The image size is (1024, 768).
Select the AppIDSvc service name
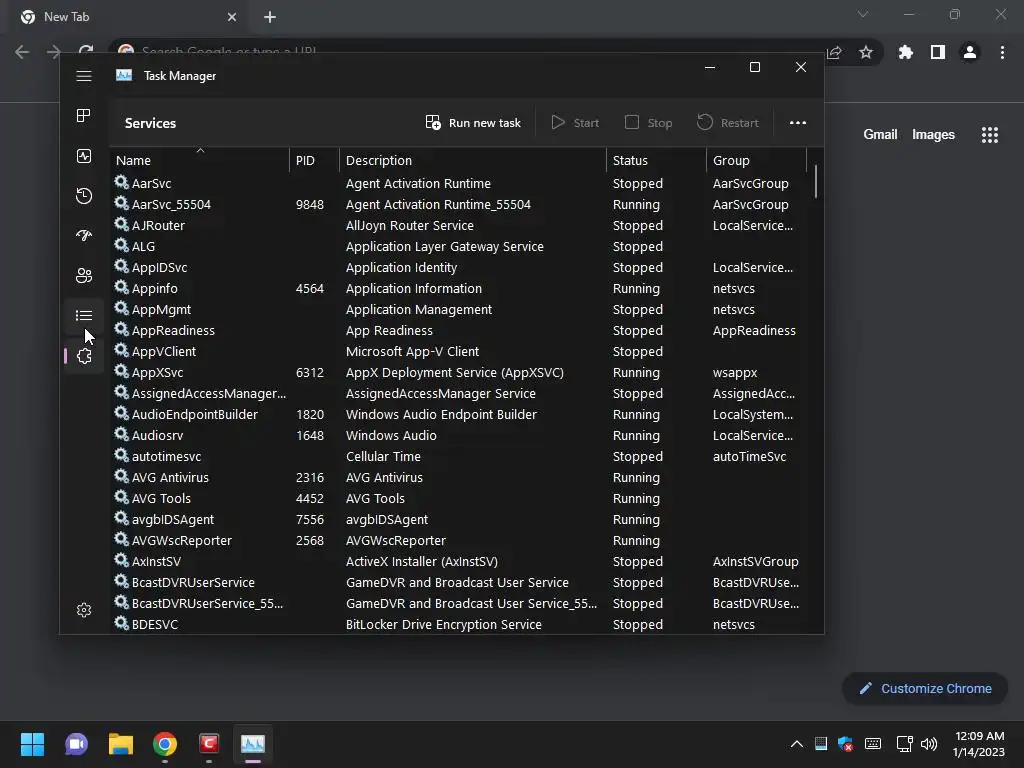click(x=159, y=268)
